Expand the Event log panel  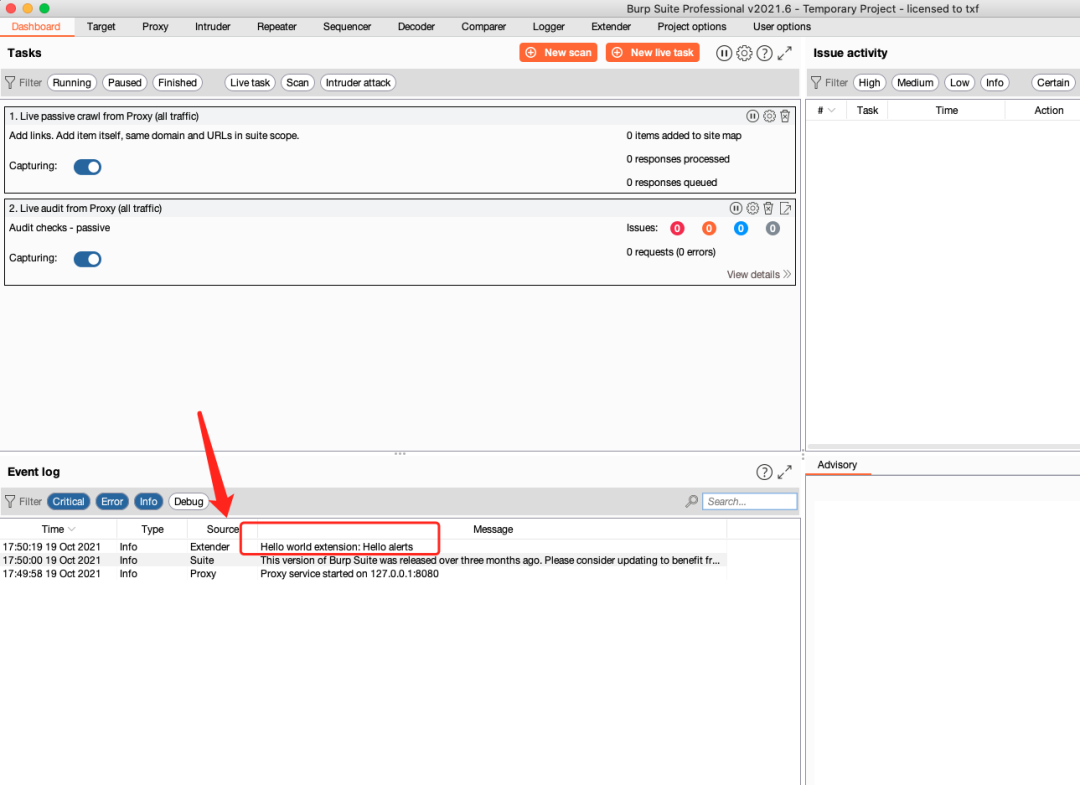[785, 472]
